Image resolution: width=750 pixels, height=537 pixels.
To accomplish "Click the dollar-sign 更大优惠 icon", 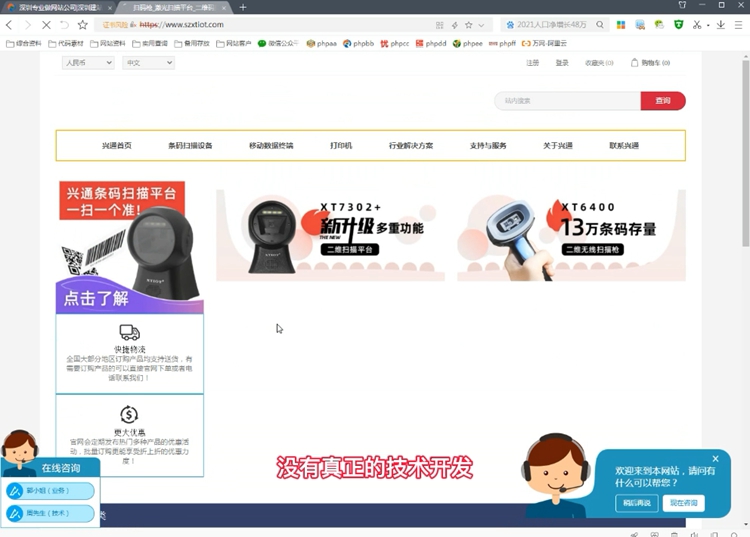I will coord(129,415).
